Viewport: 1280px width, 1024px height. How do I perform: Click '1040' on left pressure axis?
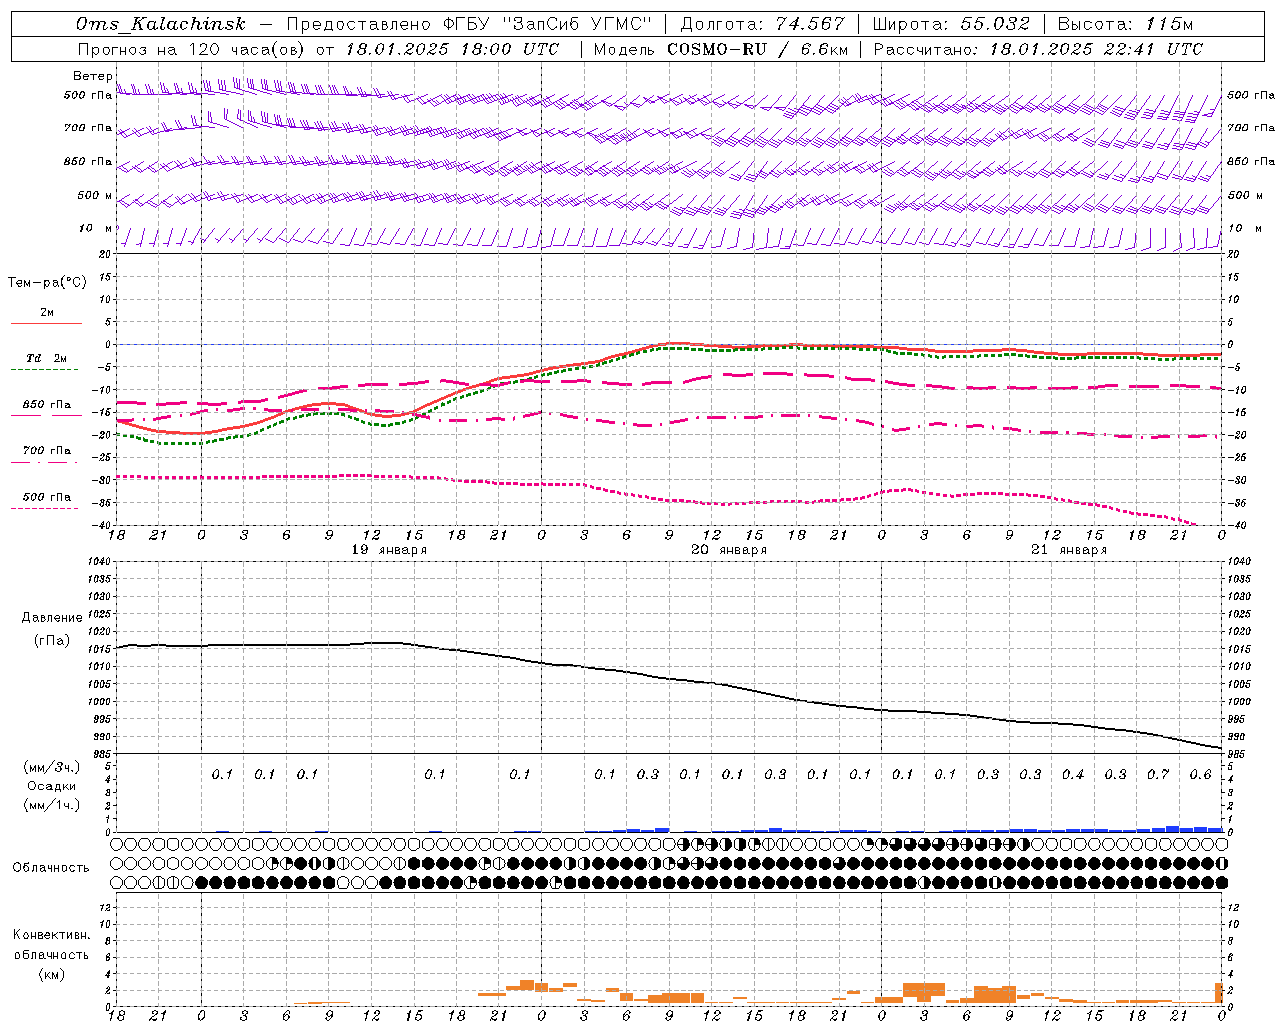point(101,562)
